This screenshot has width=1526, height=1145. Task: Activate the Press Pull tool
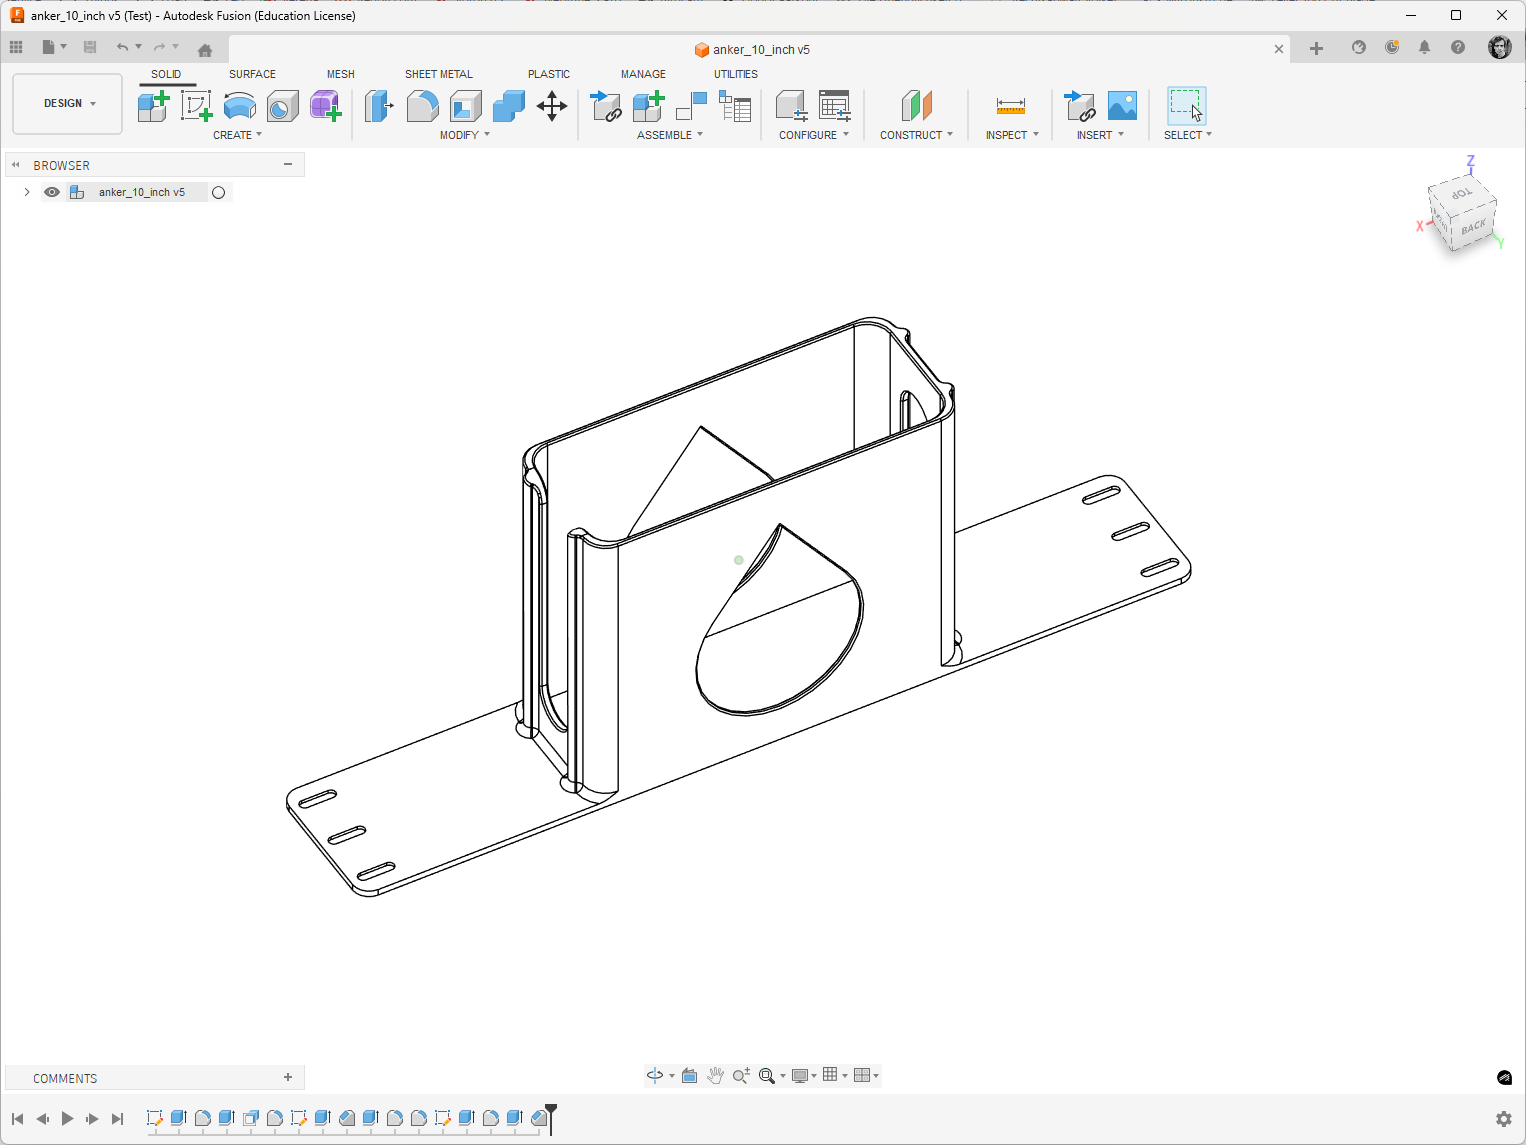[379, 105]
